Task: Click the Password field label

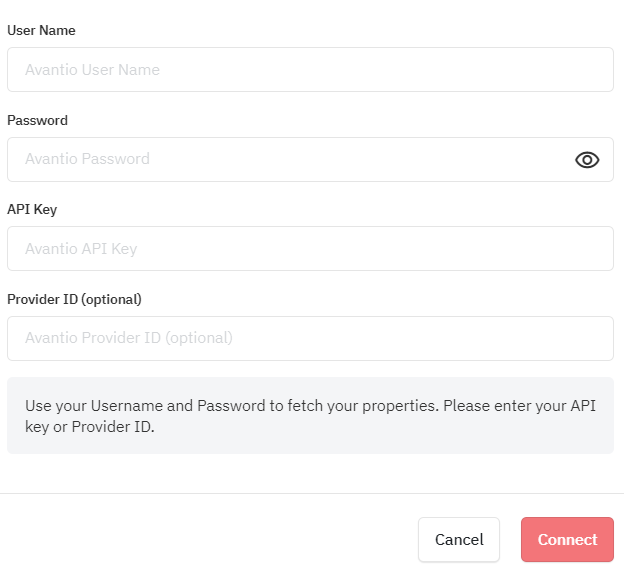Action: pyautogui.click(x=37, y=121)
